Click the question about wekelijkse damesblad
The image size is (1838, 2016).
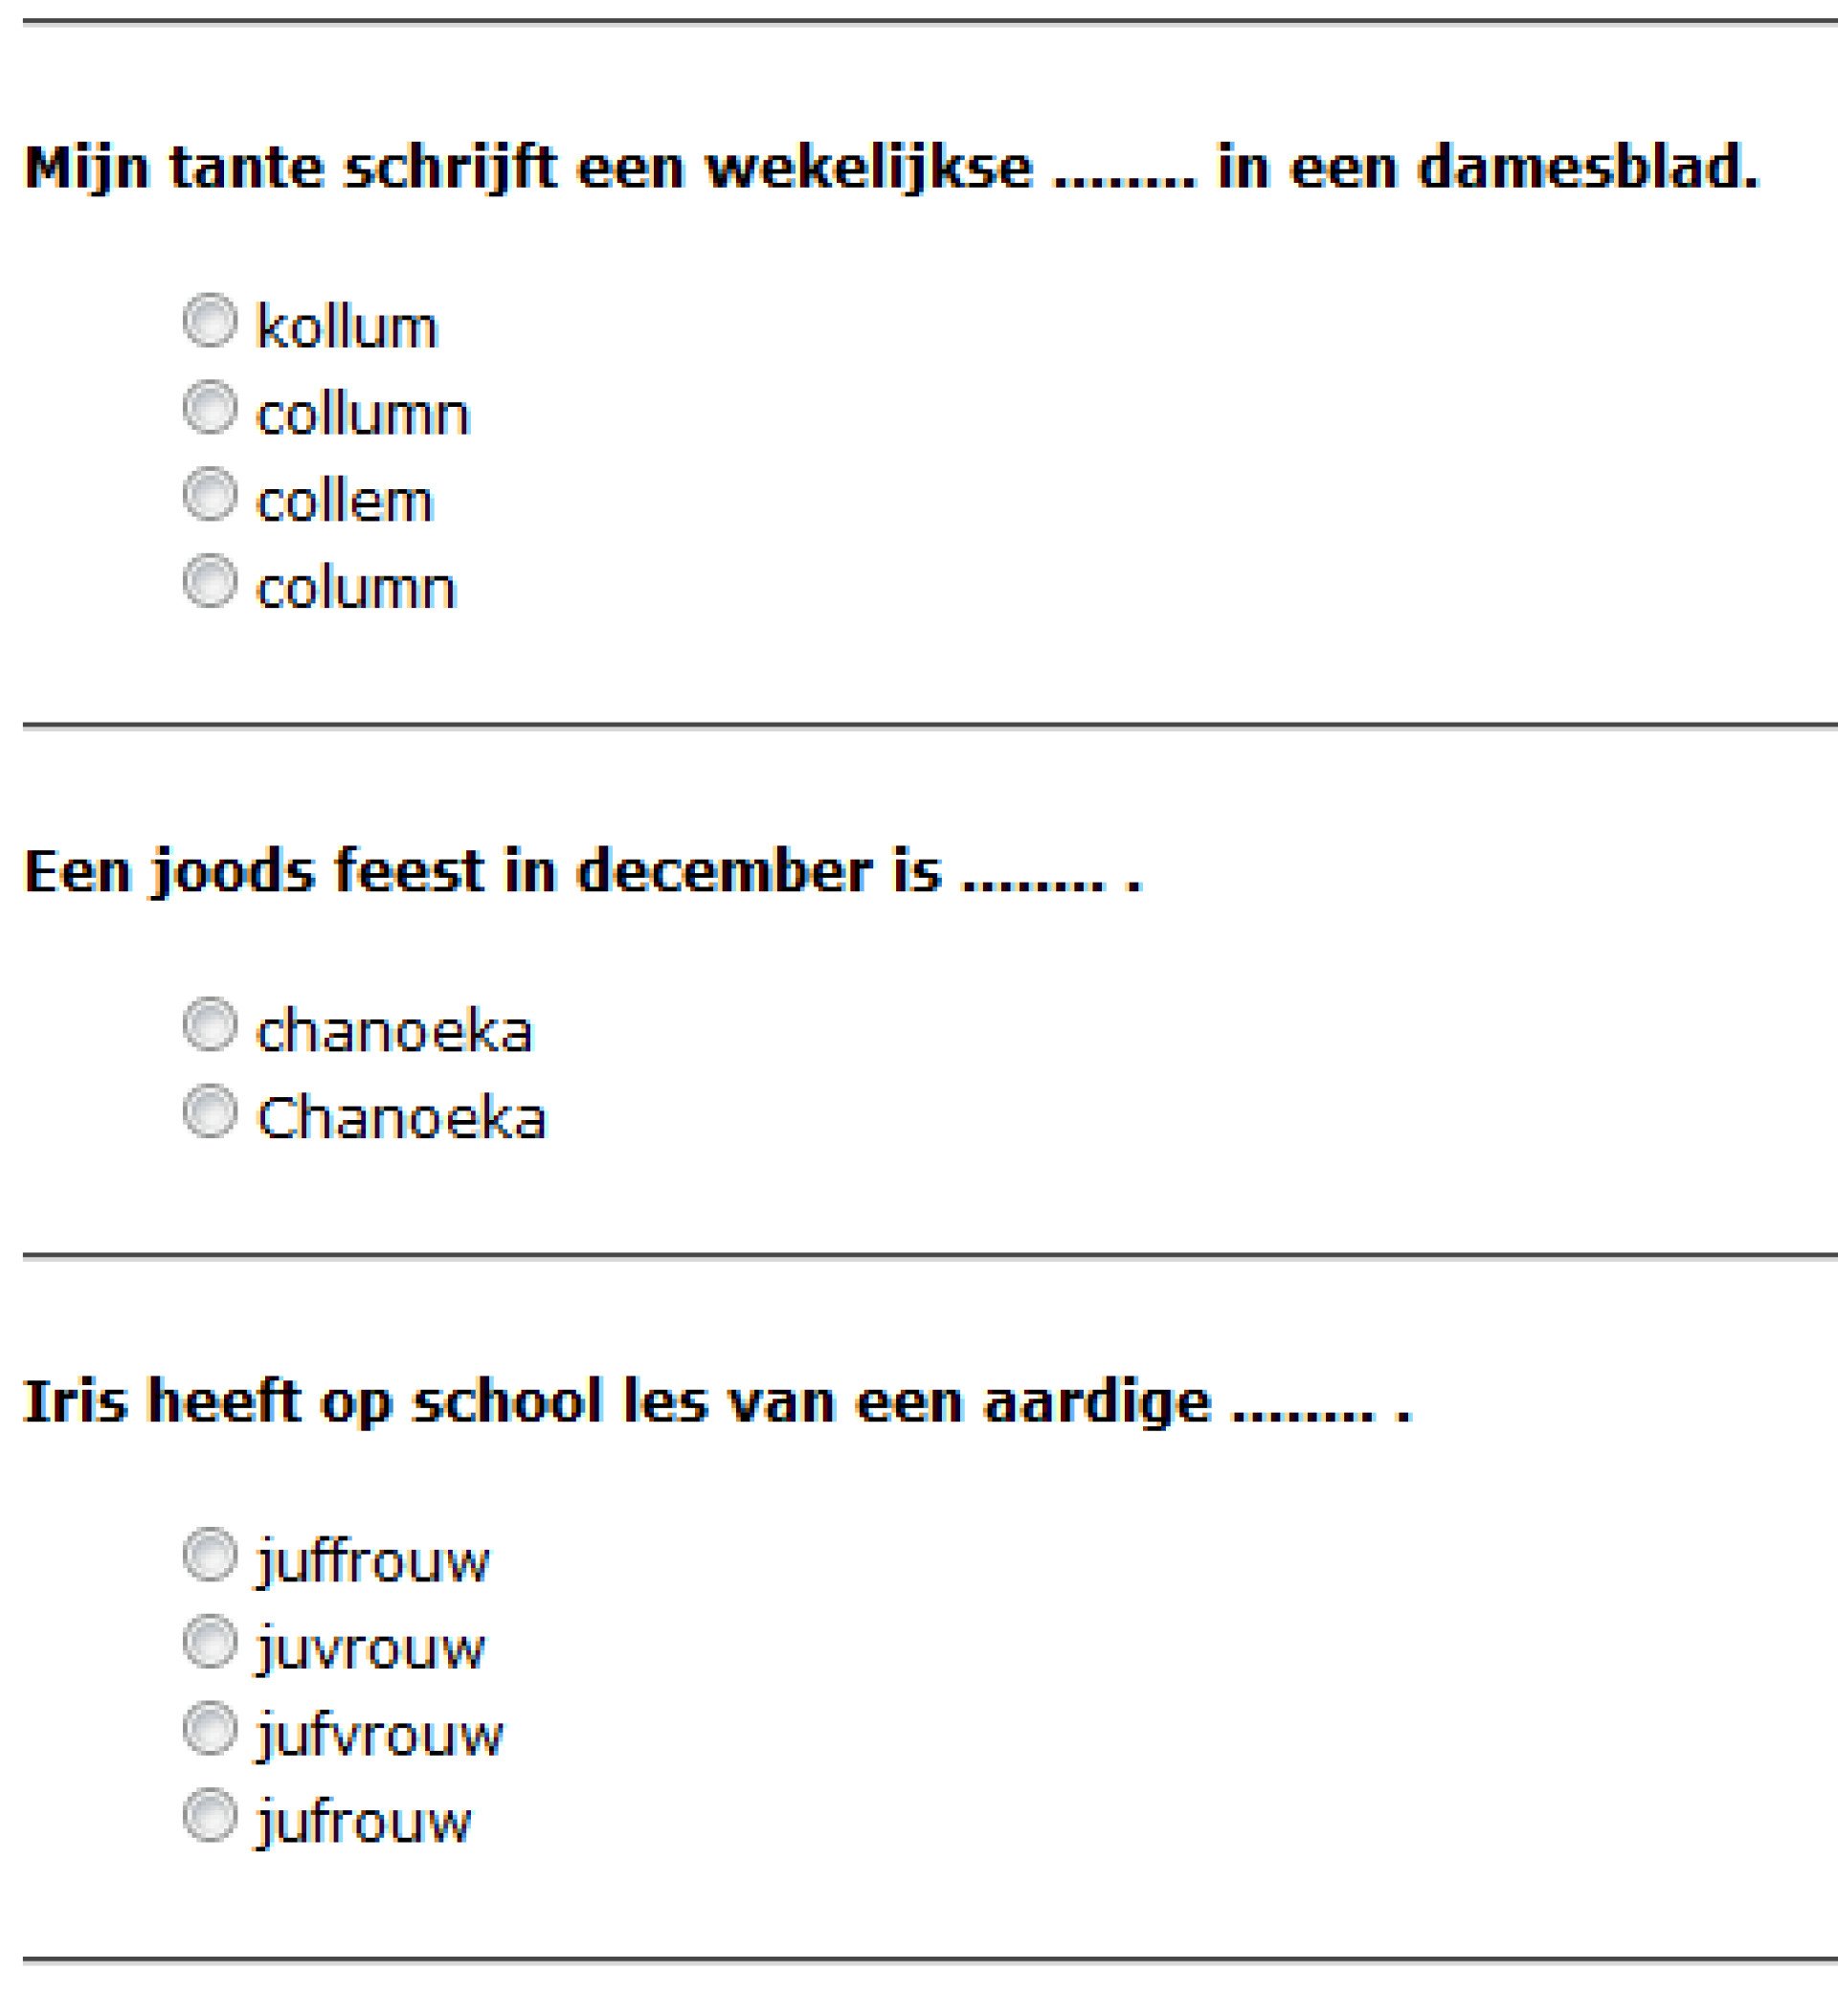point(892,167)
